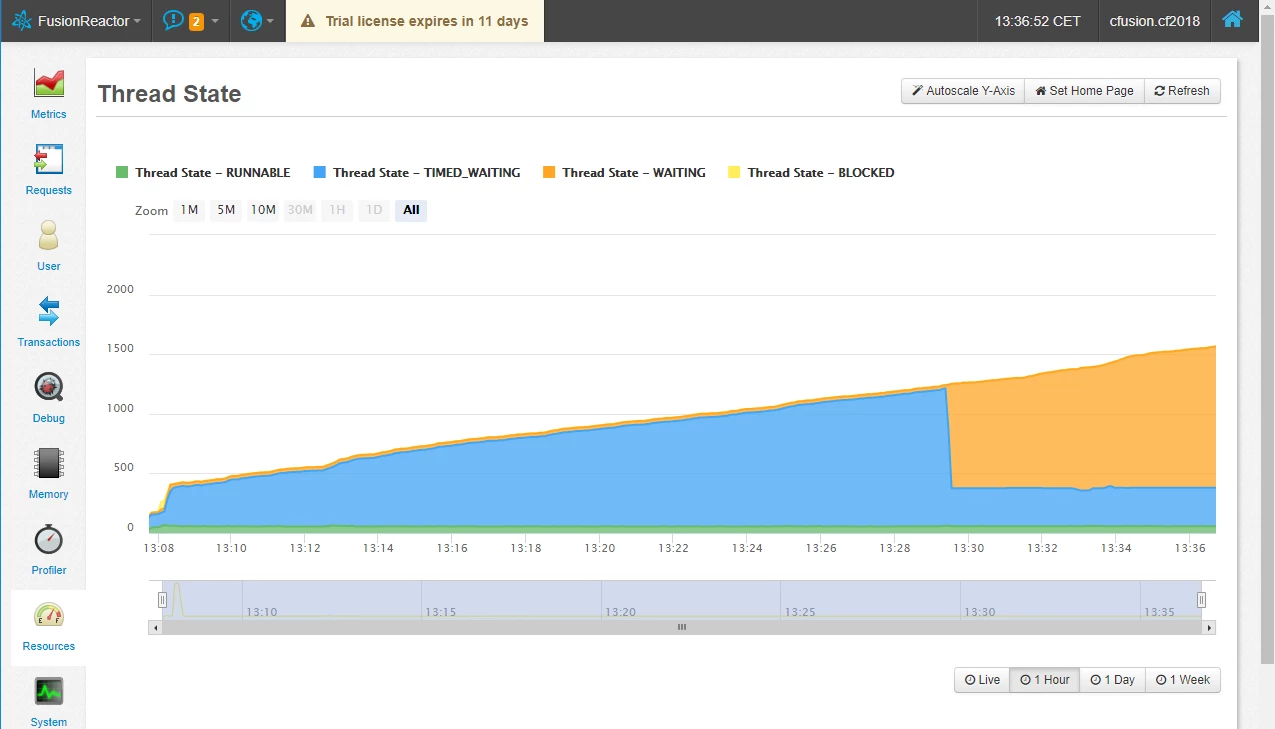1275x729 pixels.
Task: Open the User sidebar icon
Action: coord(48,235)
